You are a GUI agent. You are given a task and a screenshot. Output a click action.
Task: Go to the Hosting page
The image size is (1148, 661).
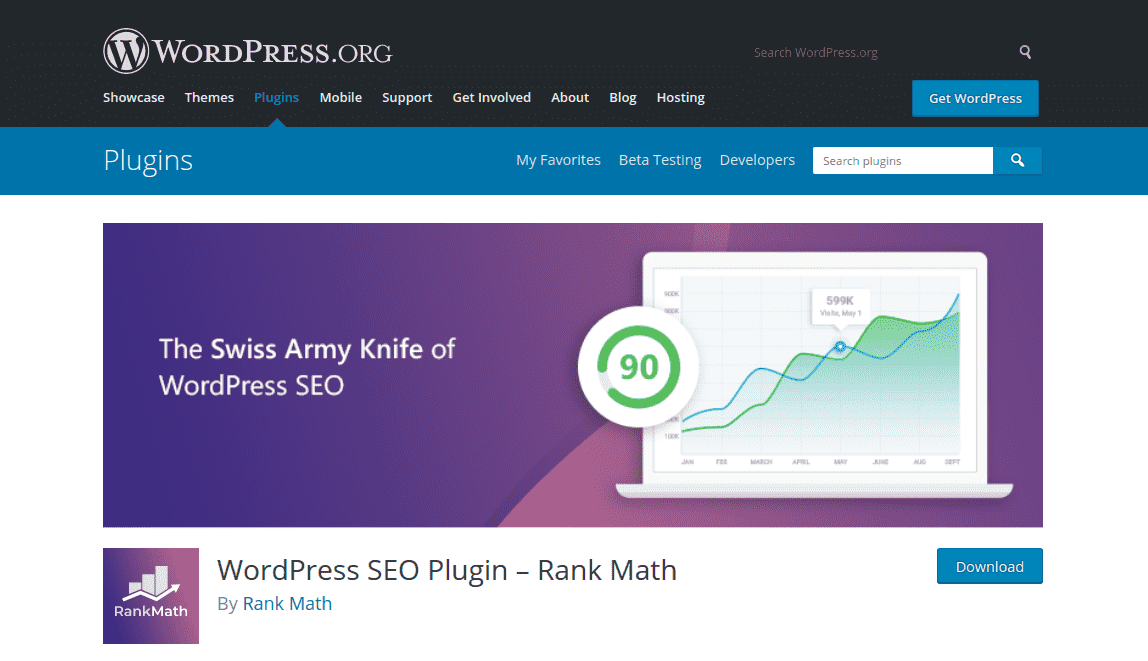click(681, 97)
